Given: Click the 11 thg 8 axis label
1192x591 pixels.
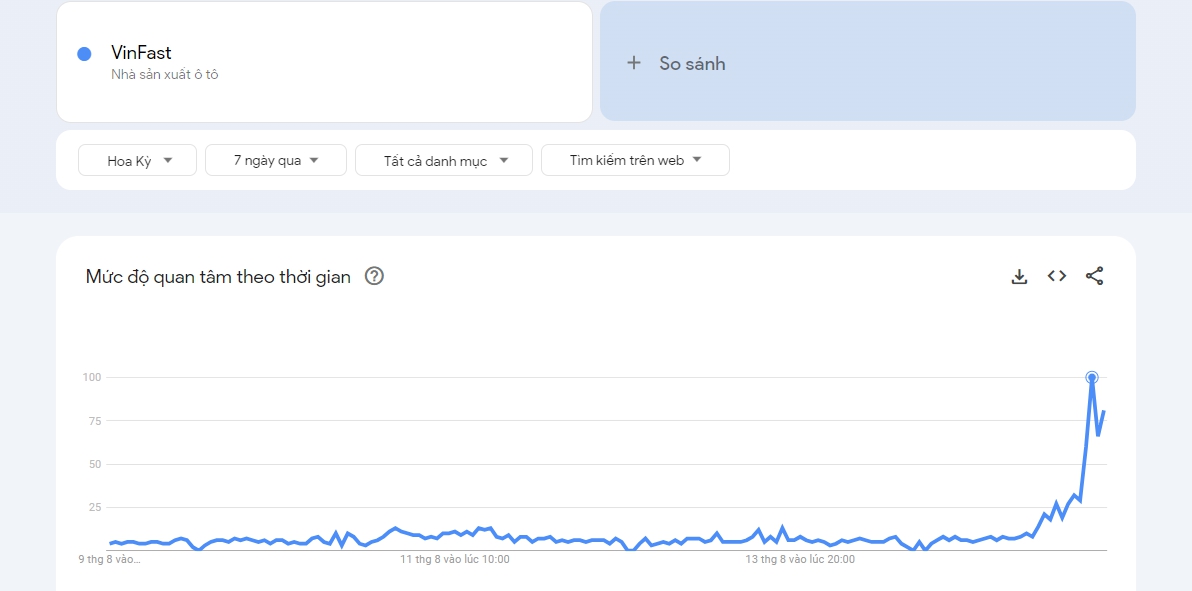Looking at the screenshot, I should pyautogui.click(x=455, y=560).
